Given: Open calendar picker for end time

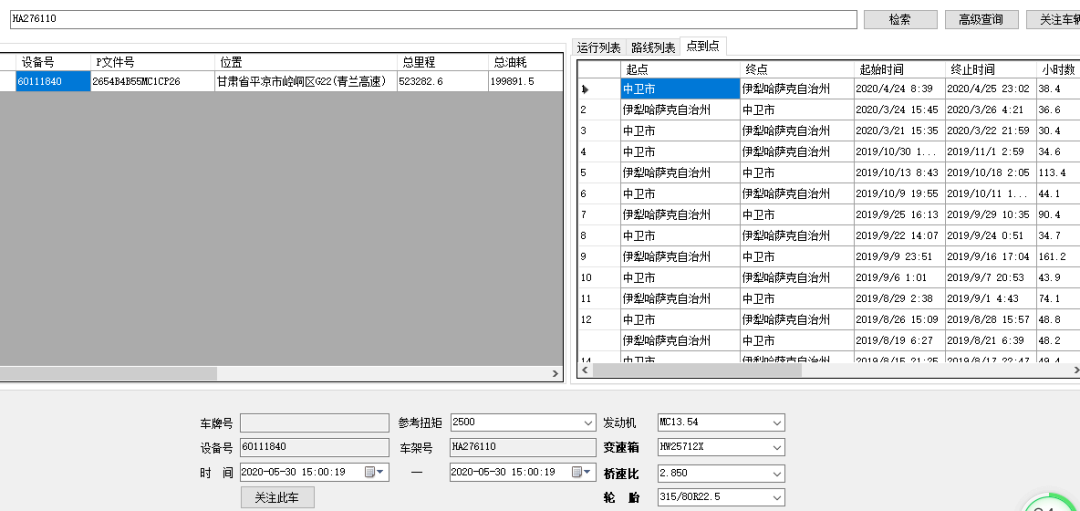Looking at the screenshot, I should tap(583, 472).
